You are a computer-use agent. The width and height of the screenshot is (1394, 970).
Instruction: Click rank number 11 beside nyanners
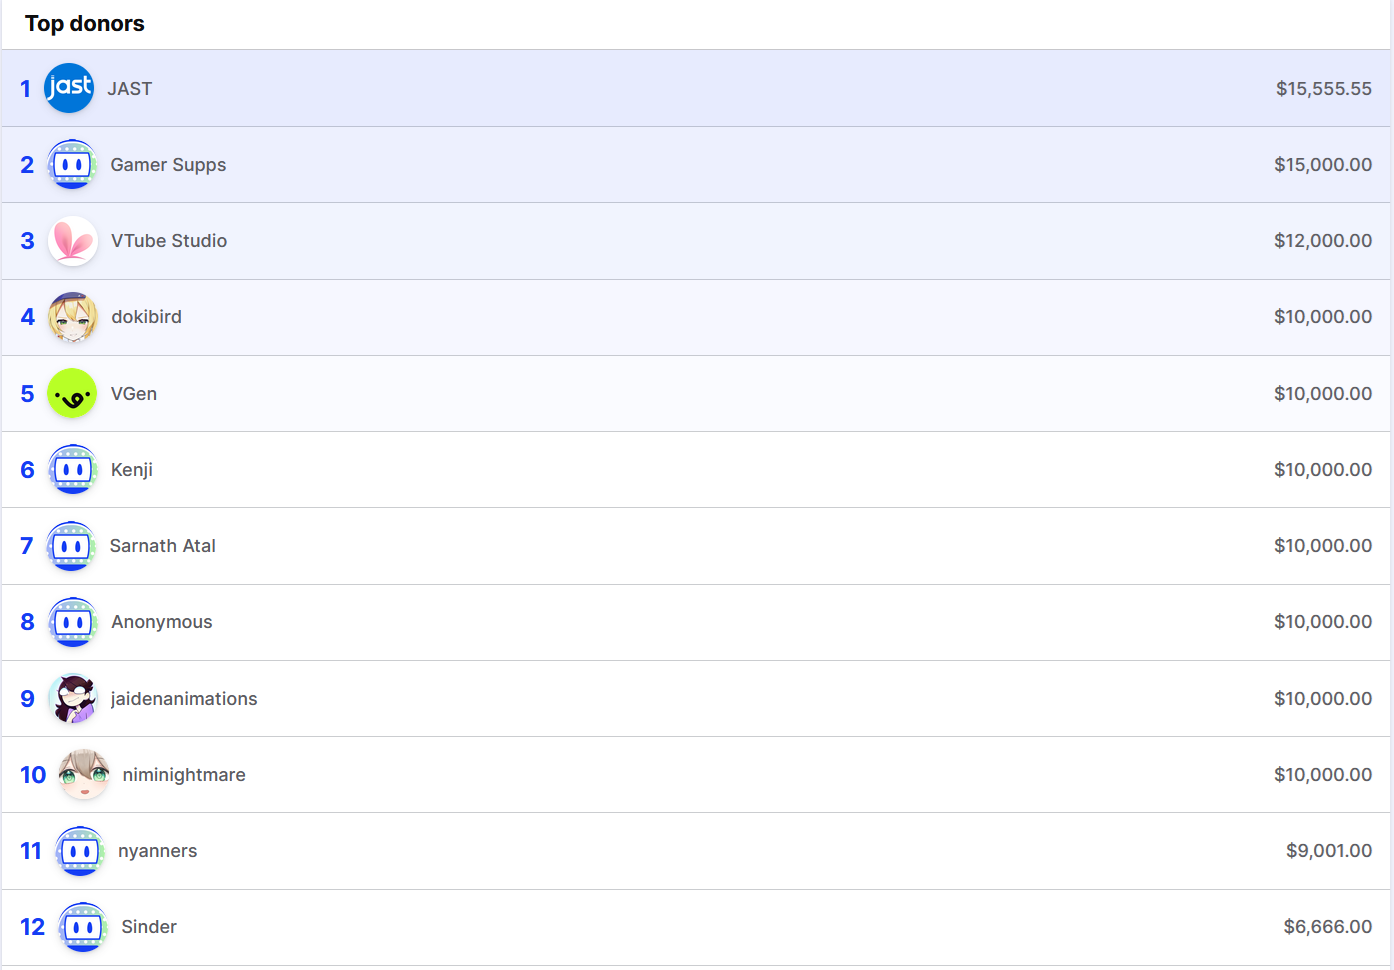coord(31,851)
